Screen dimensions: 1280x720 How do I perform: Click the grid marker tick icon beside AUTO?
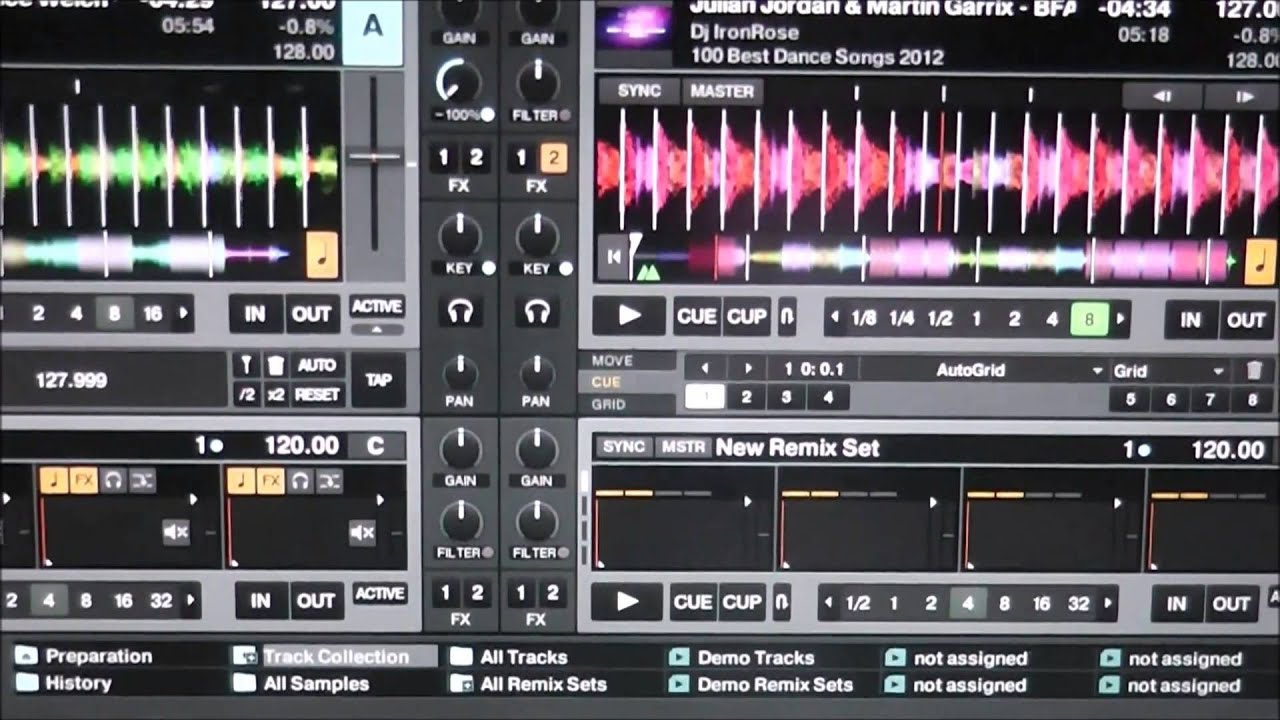tap(246, 366)
